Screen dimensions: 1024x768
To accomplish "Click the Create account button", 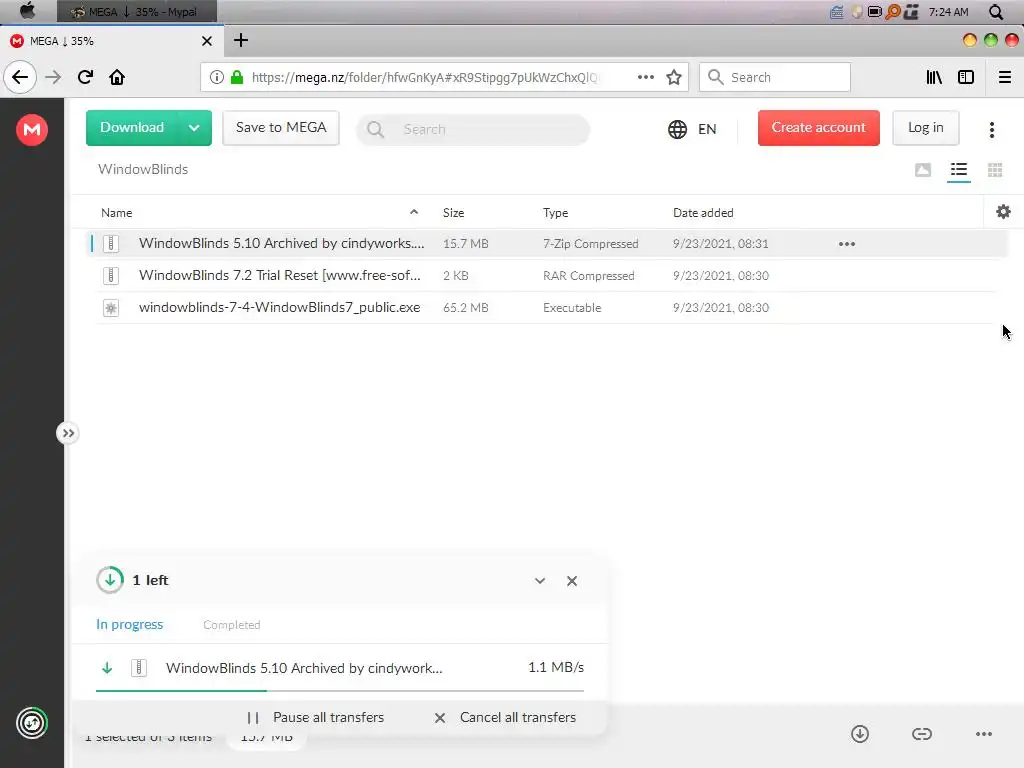I will pos(818,127).
